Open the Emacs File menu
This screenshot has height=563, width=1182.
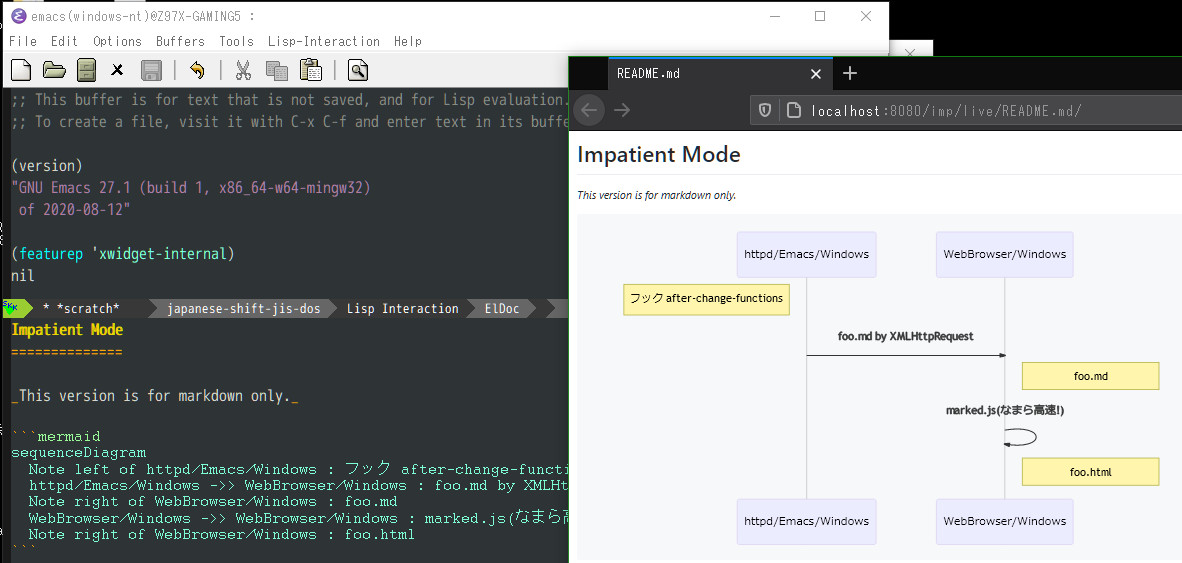(23, 41)
